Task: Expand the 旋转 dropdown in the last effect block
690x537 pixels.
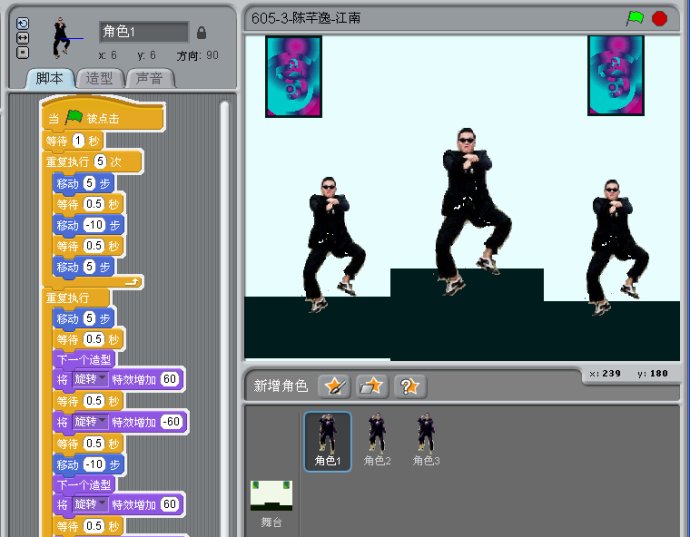Action: 92,505
